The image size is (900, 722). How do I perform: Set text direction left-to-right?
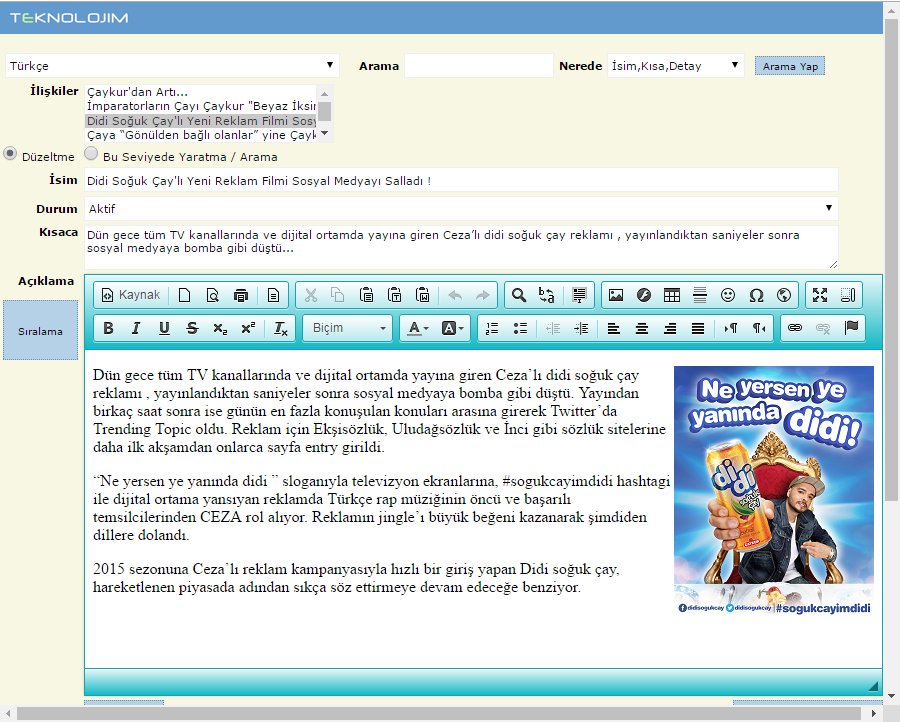coord(731,328)
